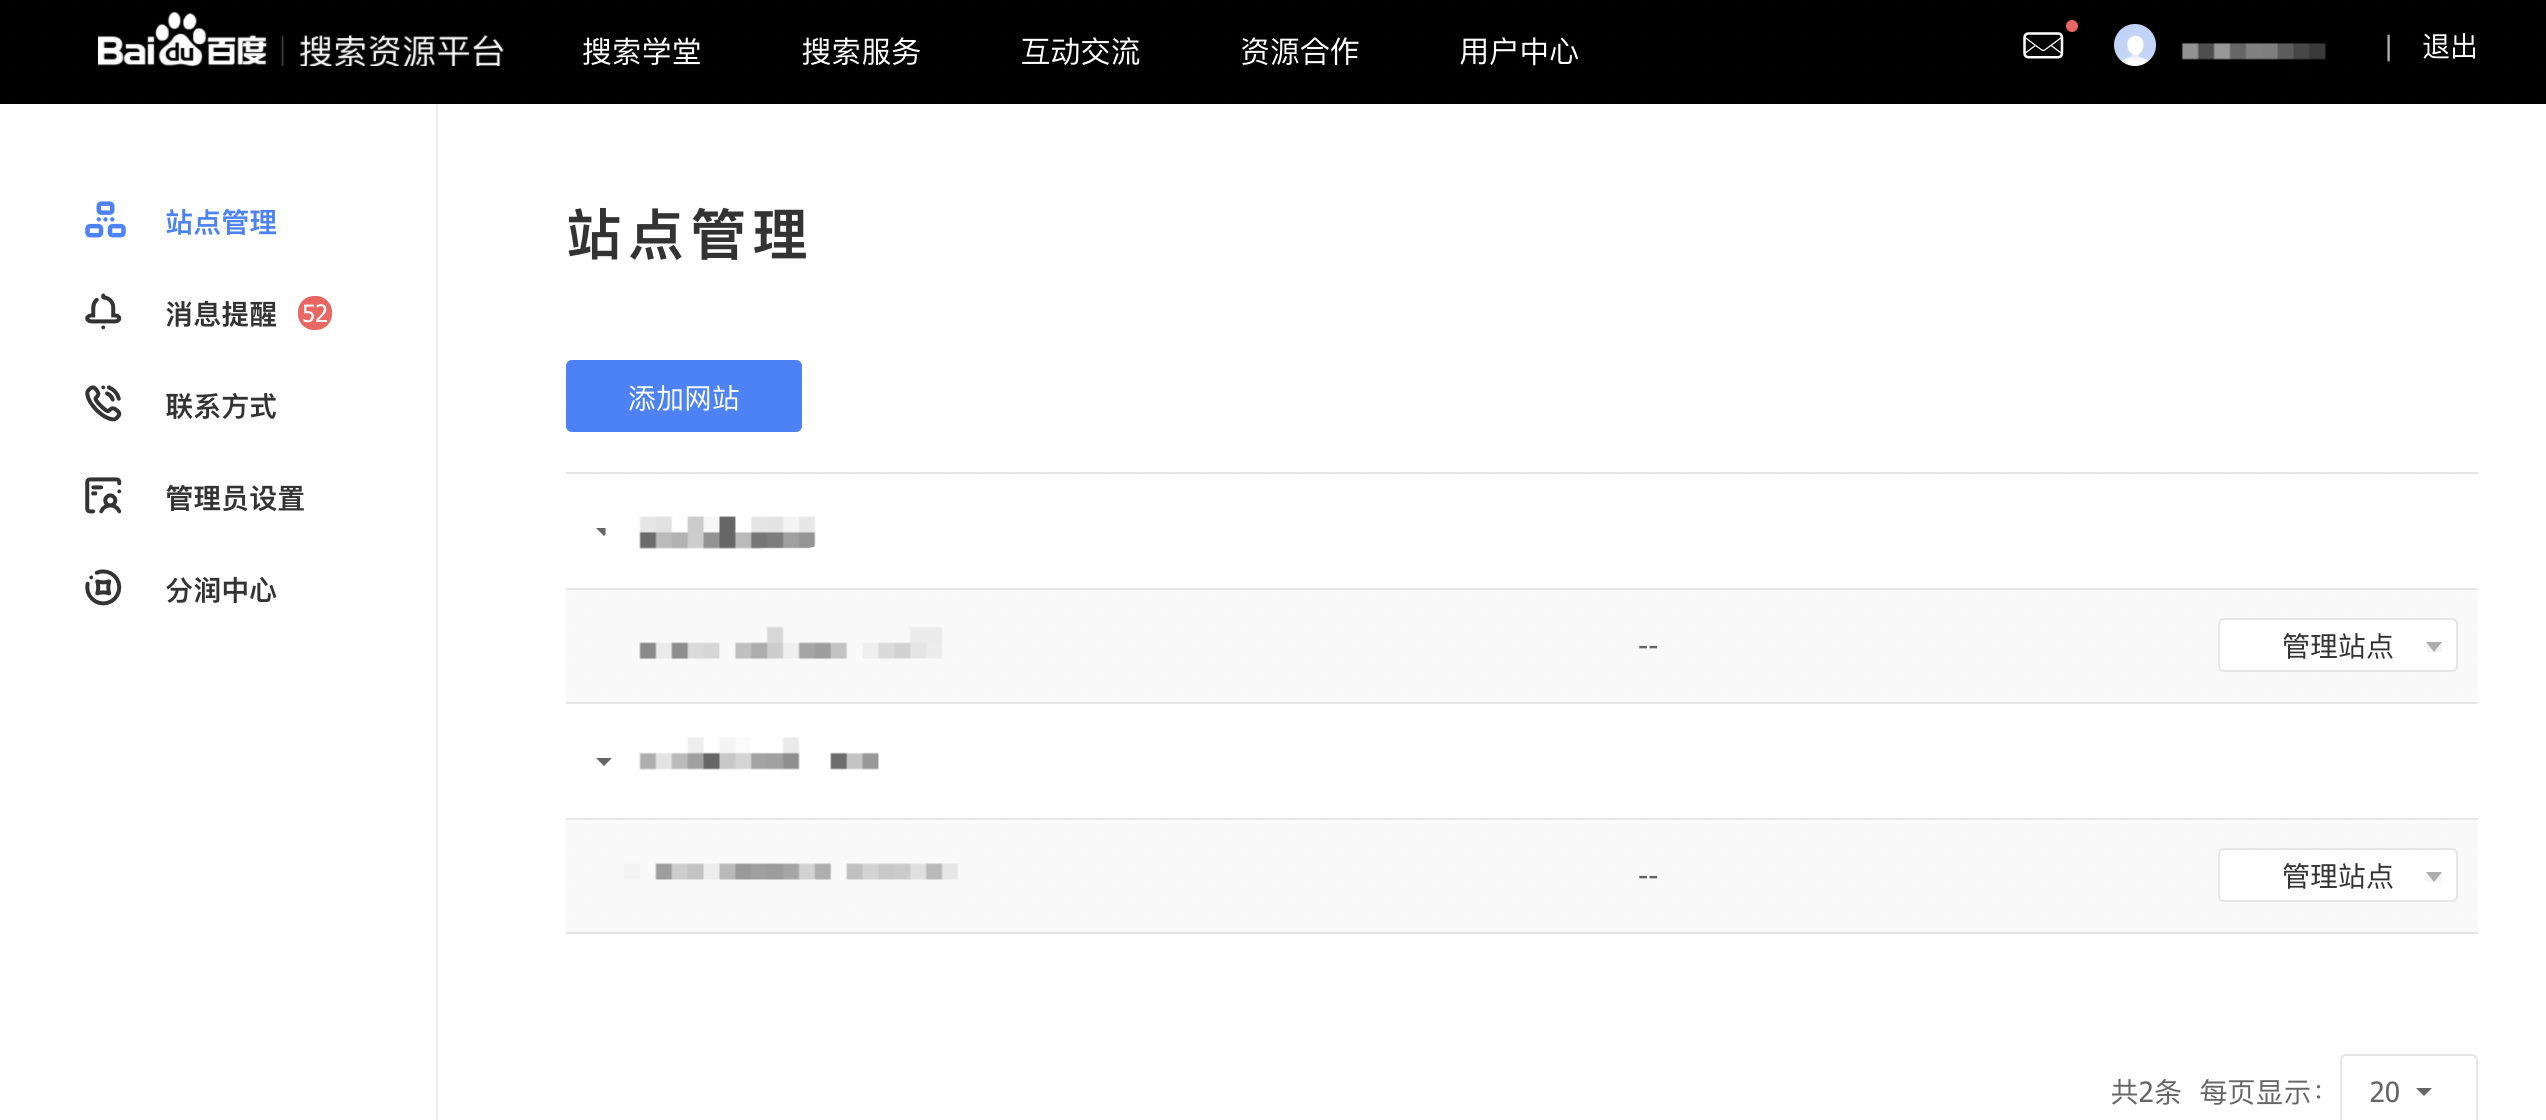This screenshot has width=2546, height=1120.
Task: Select 联系方式 in the sidebar
Action: (x=220, y=406)
